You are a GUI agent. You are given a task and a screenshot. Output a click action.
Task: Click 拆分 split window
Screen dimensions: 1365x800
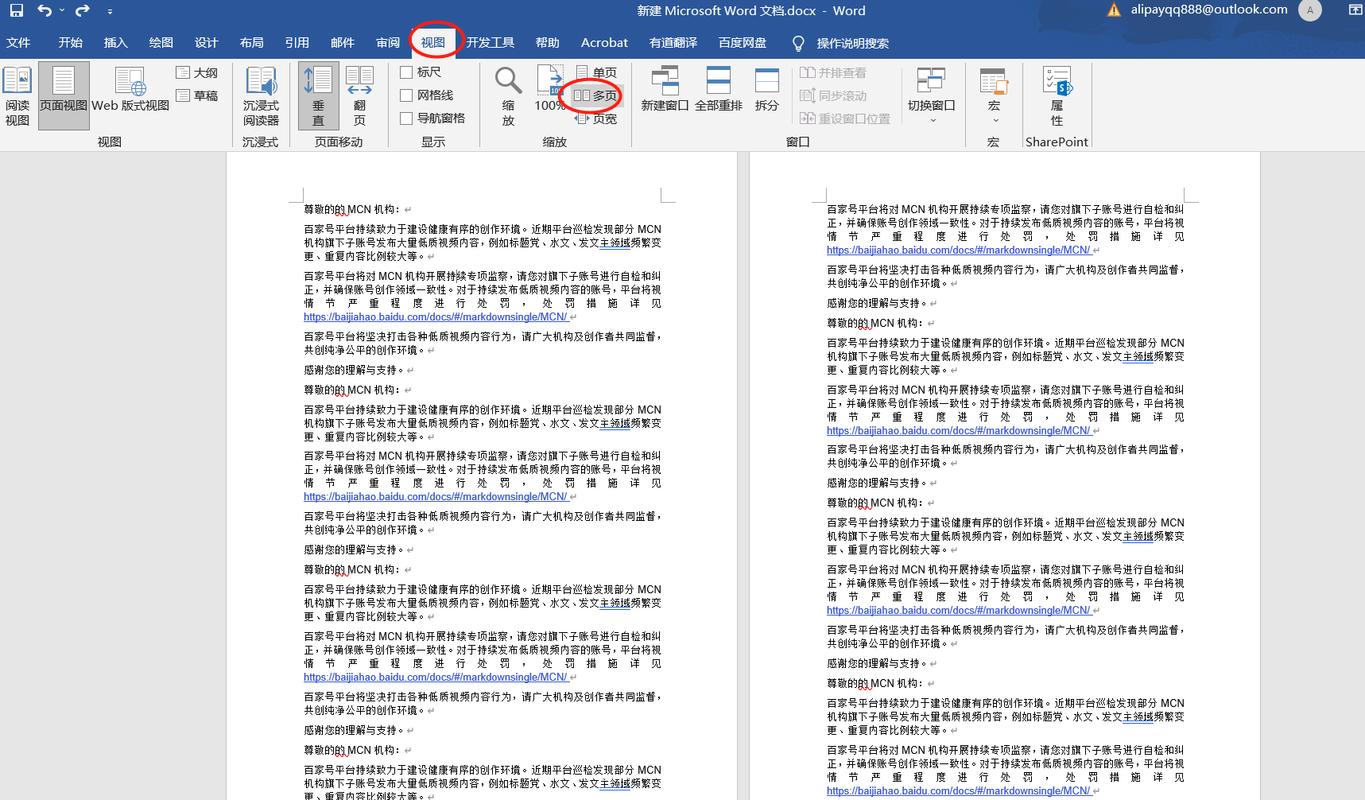click(x=767, y=89)
